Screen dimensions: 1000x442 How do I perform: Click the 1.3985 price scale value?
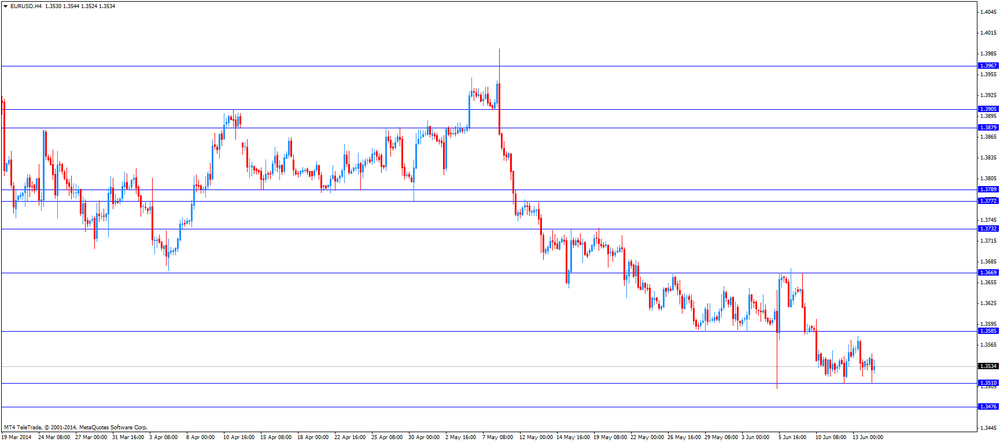(x=988, y=54)
